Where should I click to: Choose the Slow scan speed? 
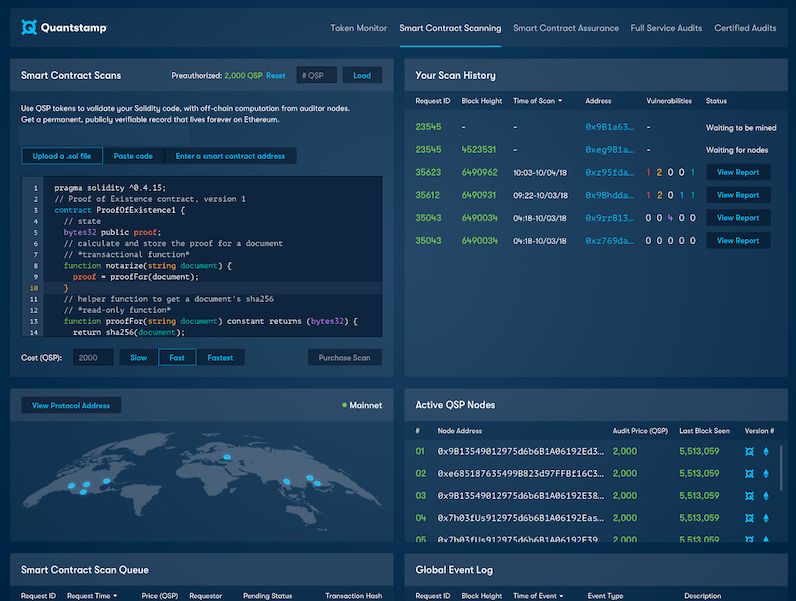[138, 357]
